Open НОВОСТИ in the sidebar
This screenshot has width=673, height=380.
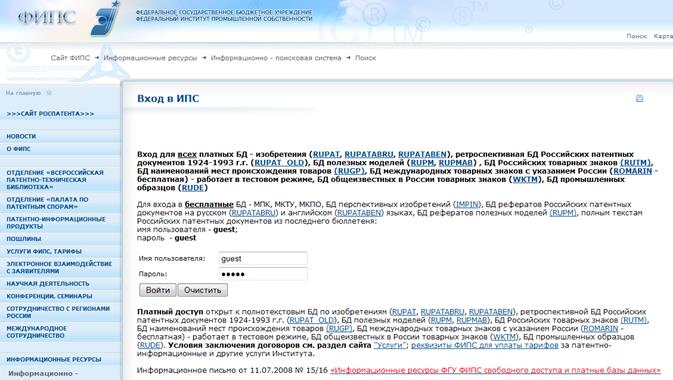pos(21,136)
